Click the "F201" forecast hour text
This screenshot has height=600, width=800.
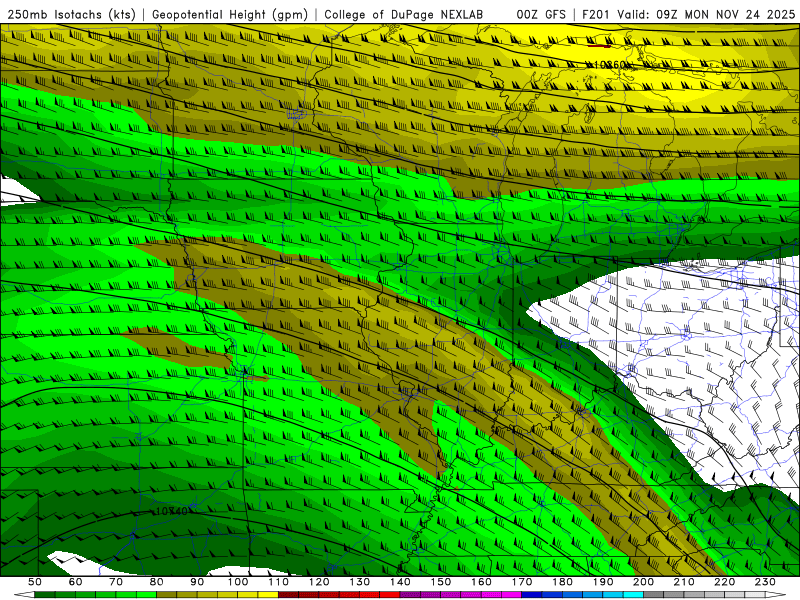[597, 15]
